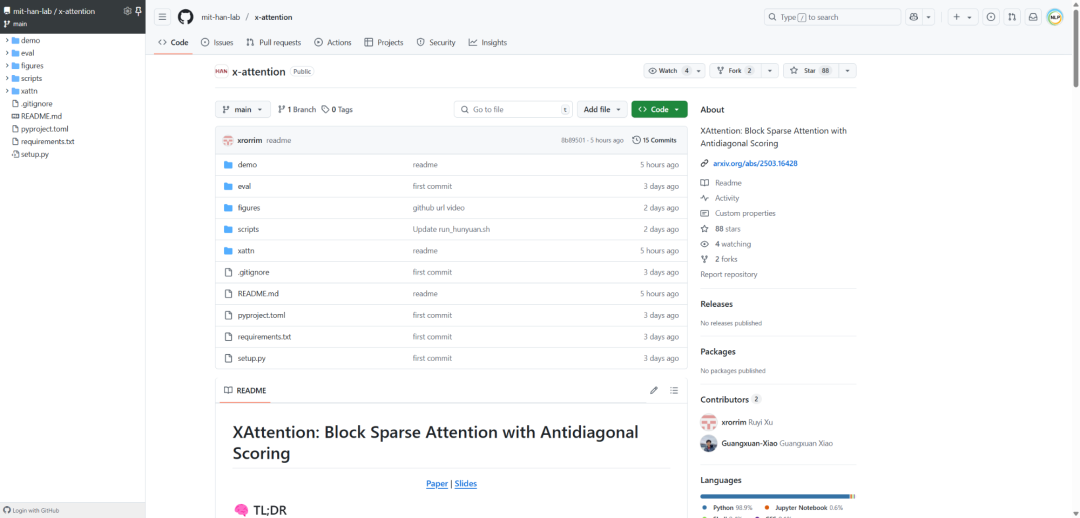
Task: Focus the Go to file search box
Action: tap(513, 110)
